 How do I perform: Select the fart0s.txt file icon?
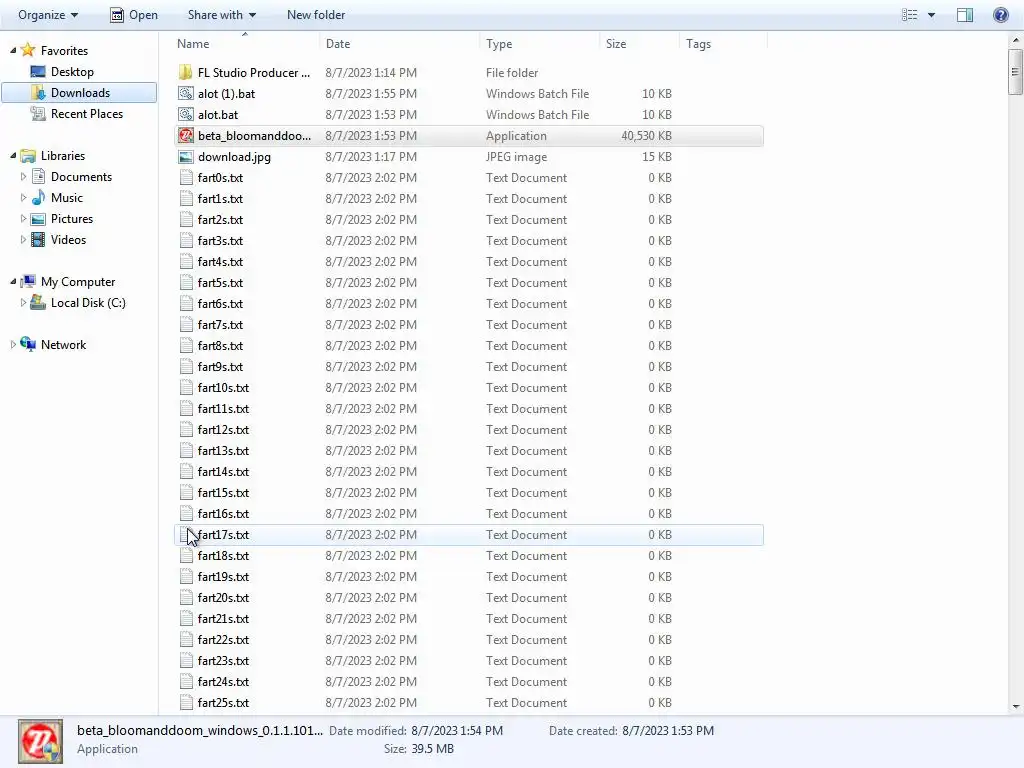pos(185,178)
